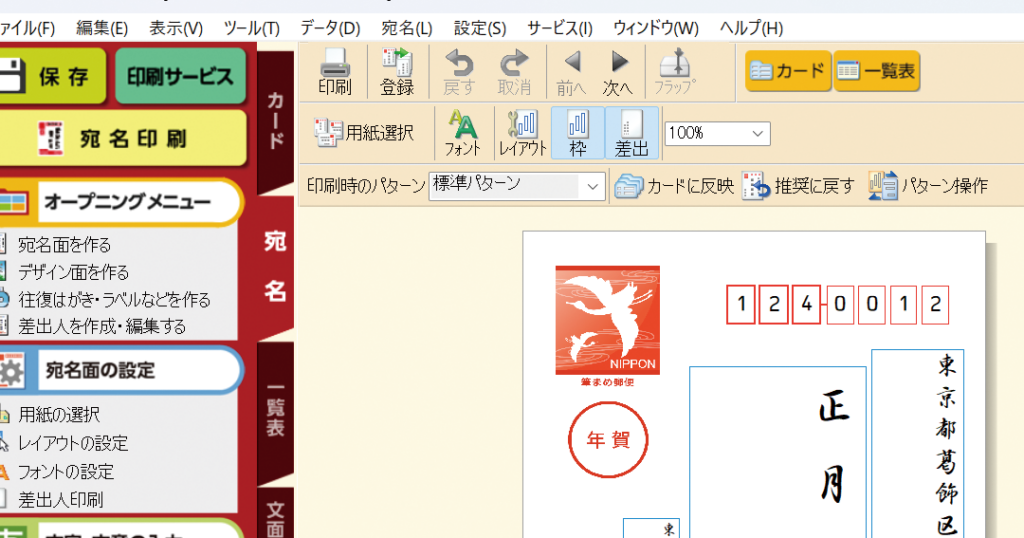The width and height of the screenshot is (1024, 538).
Task: Click the 戻す undo arrow
Action: (459, 71)
